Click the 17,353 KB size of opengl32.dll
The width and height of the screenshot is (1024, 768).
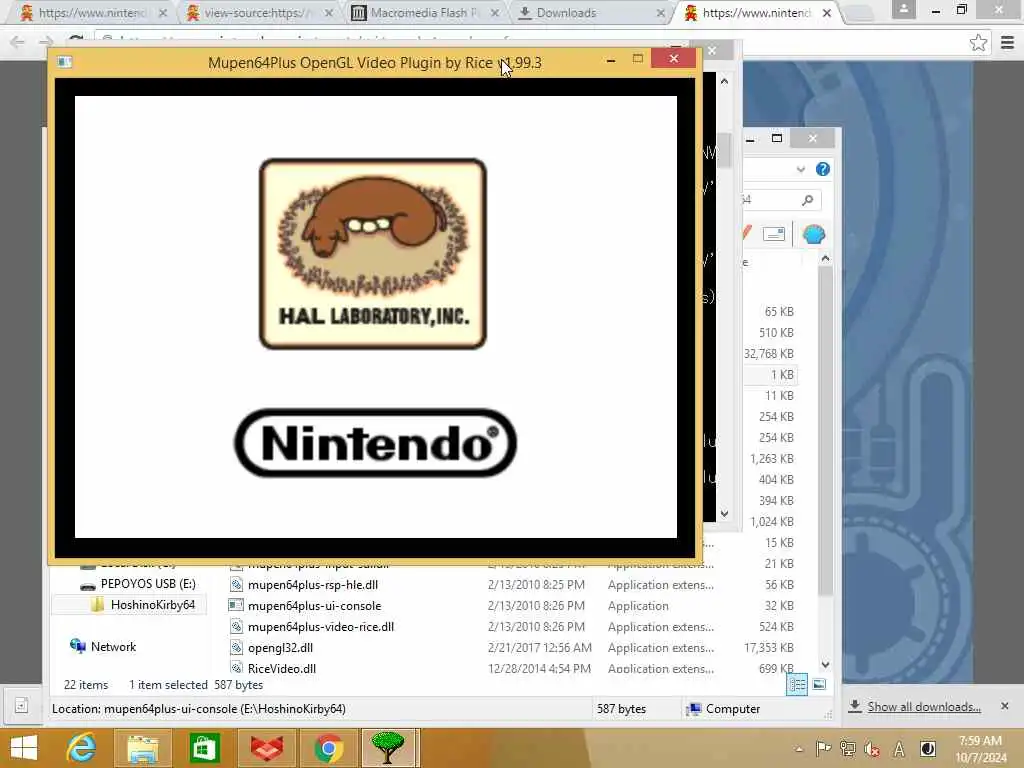point(769,647)
